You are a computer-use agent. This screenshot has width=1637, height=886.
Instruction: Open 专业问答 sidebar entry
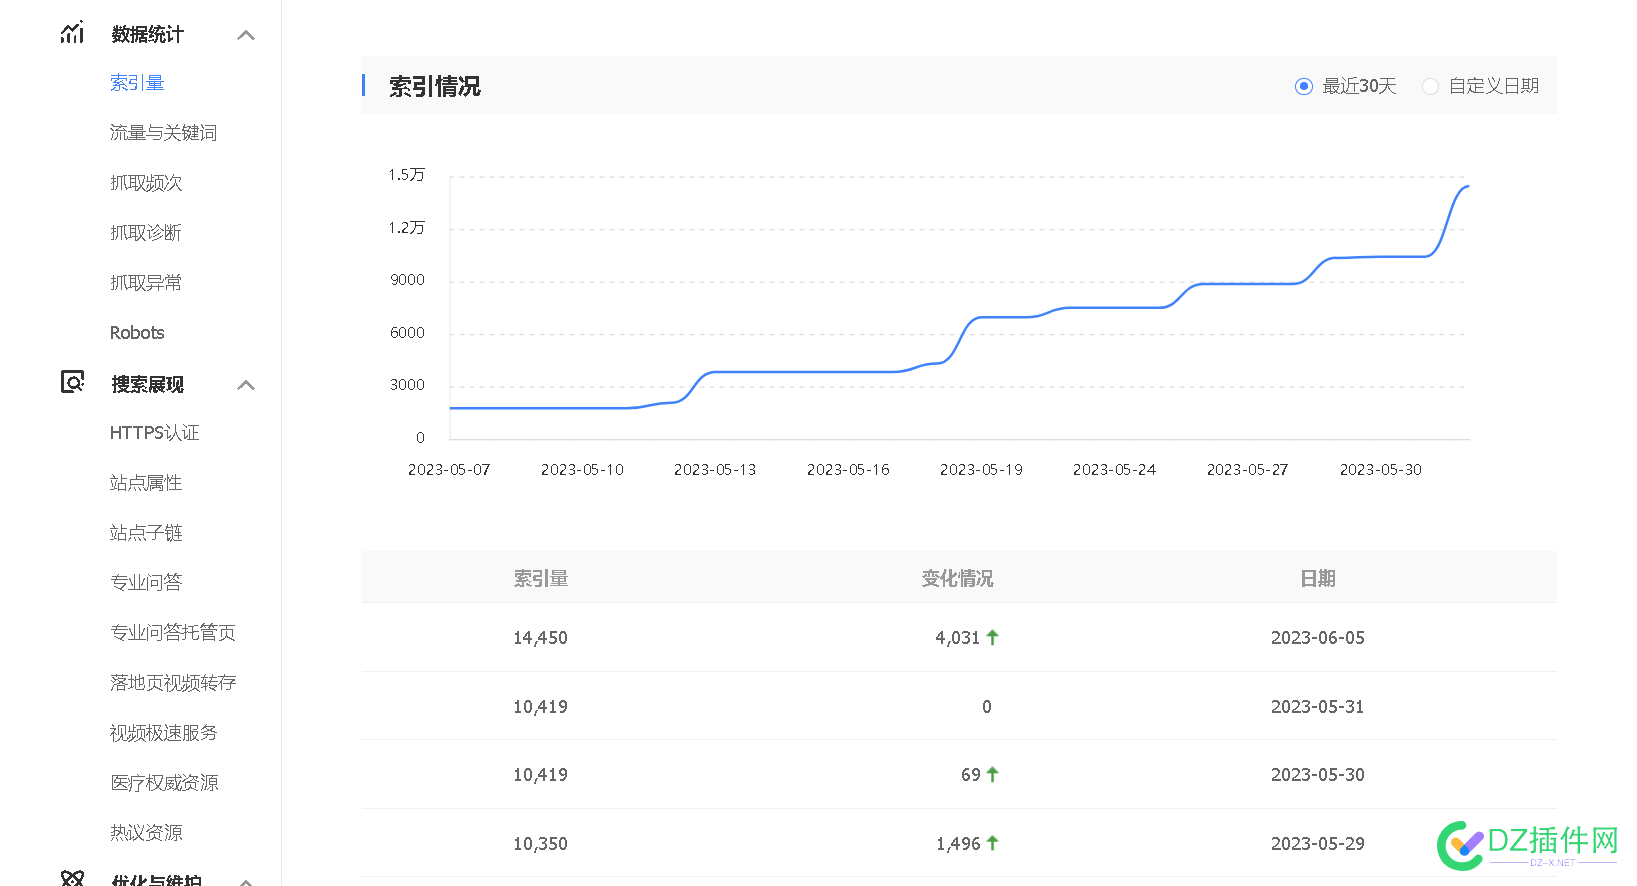click(x=146, y=582)
